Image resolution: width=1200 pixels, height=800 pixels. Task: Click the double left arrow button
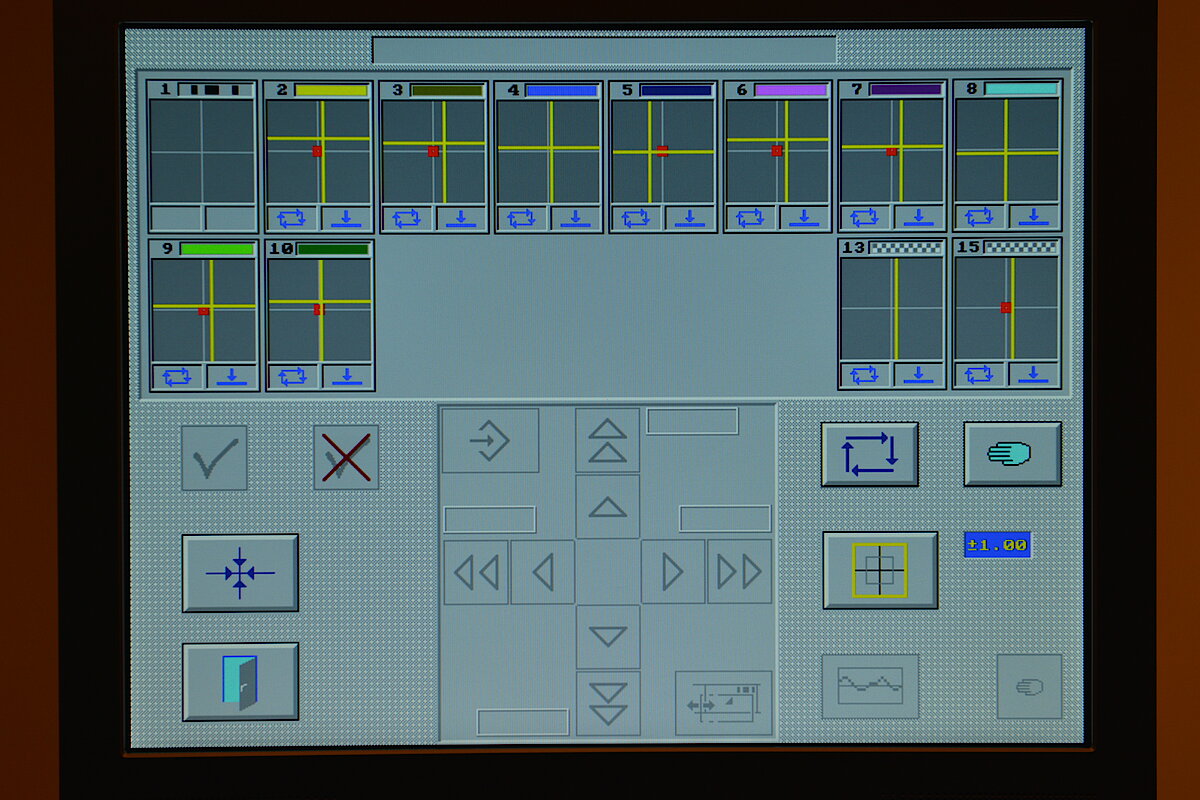pyautogui.click(x=476, y=572)
